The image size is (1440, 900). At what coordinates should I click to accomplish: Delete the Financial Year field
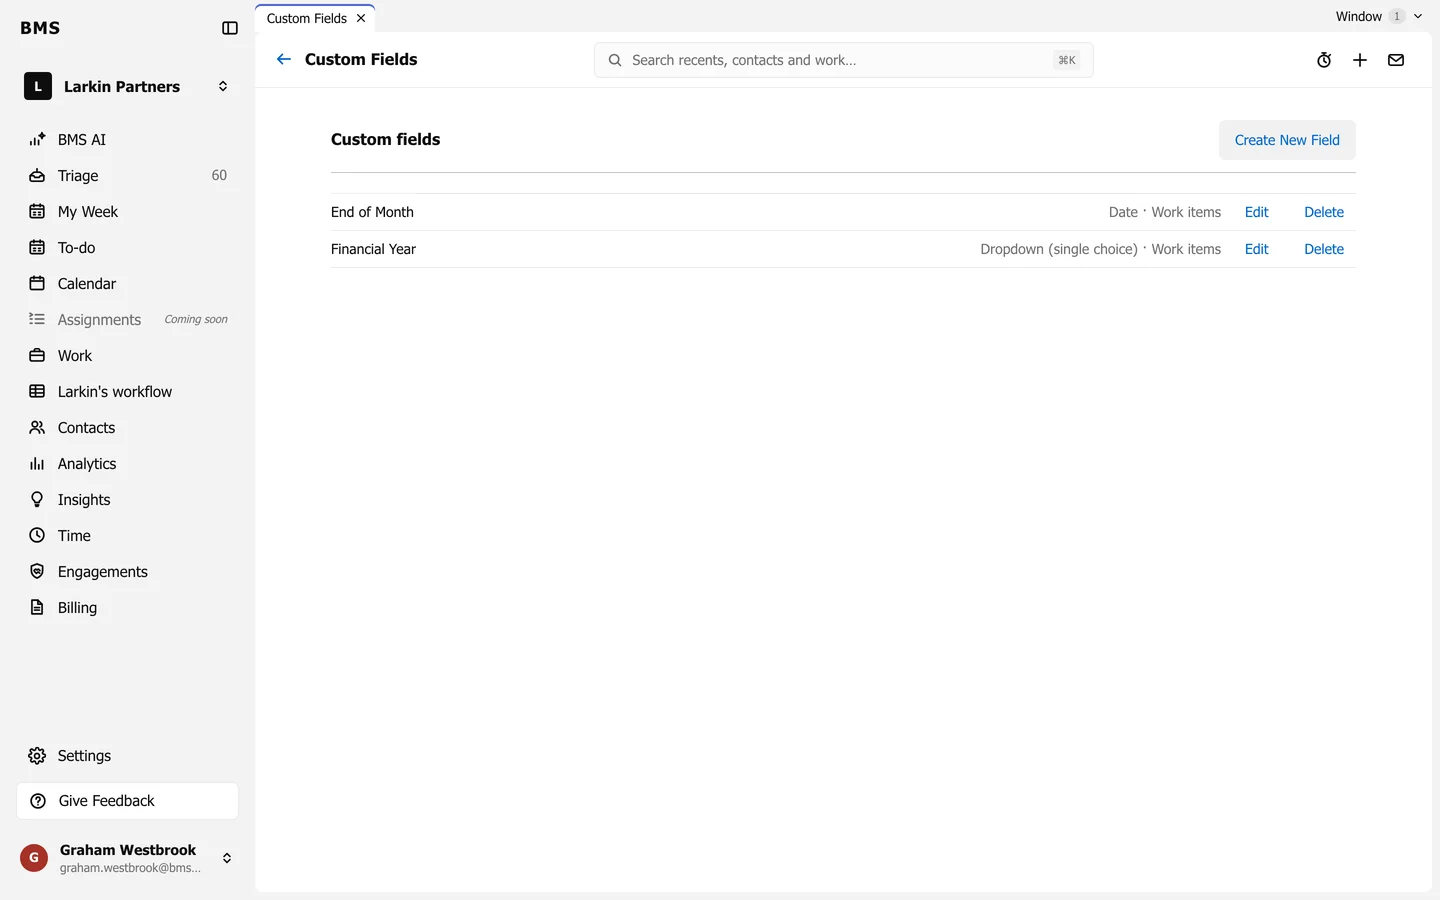click(1324, 249)
